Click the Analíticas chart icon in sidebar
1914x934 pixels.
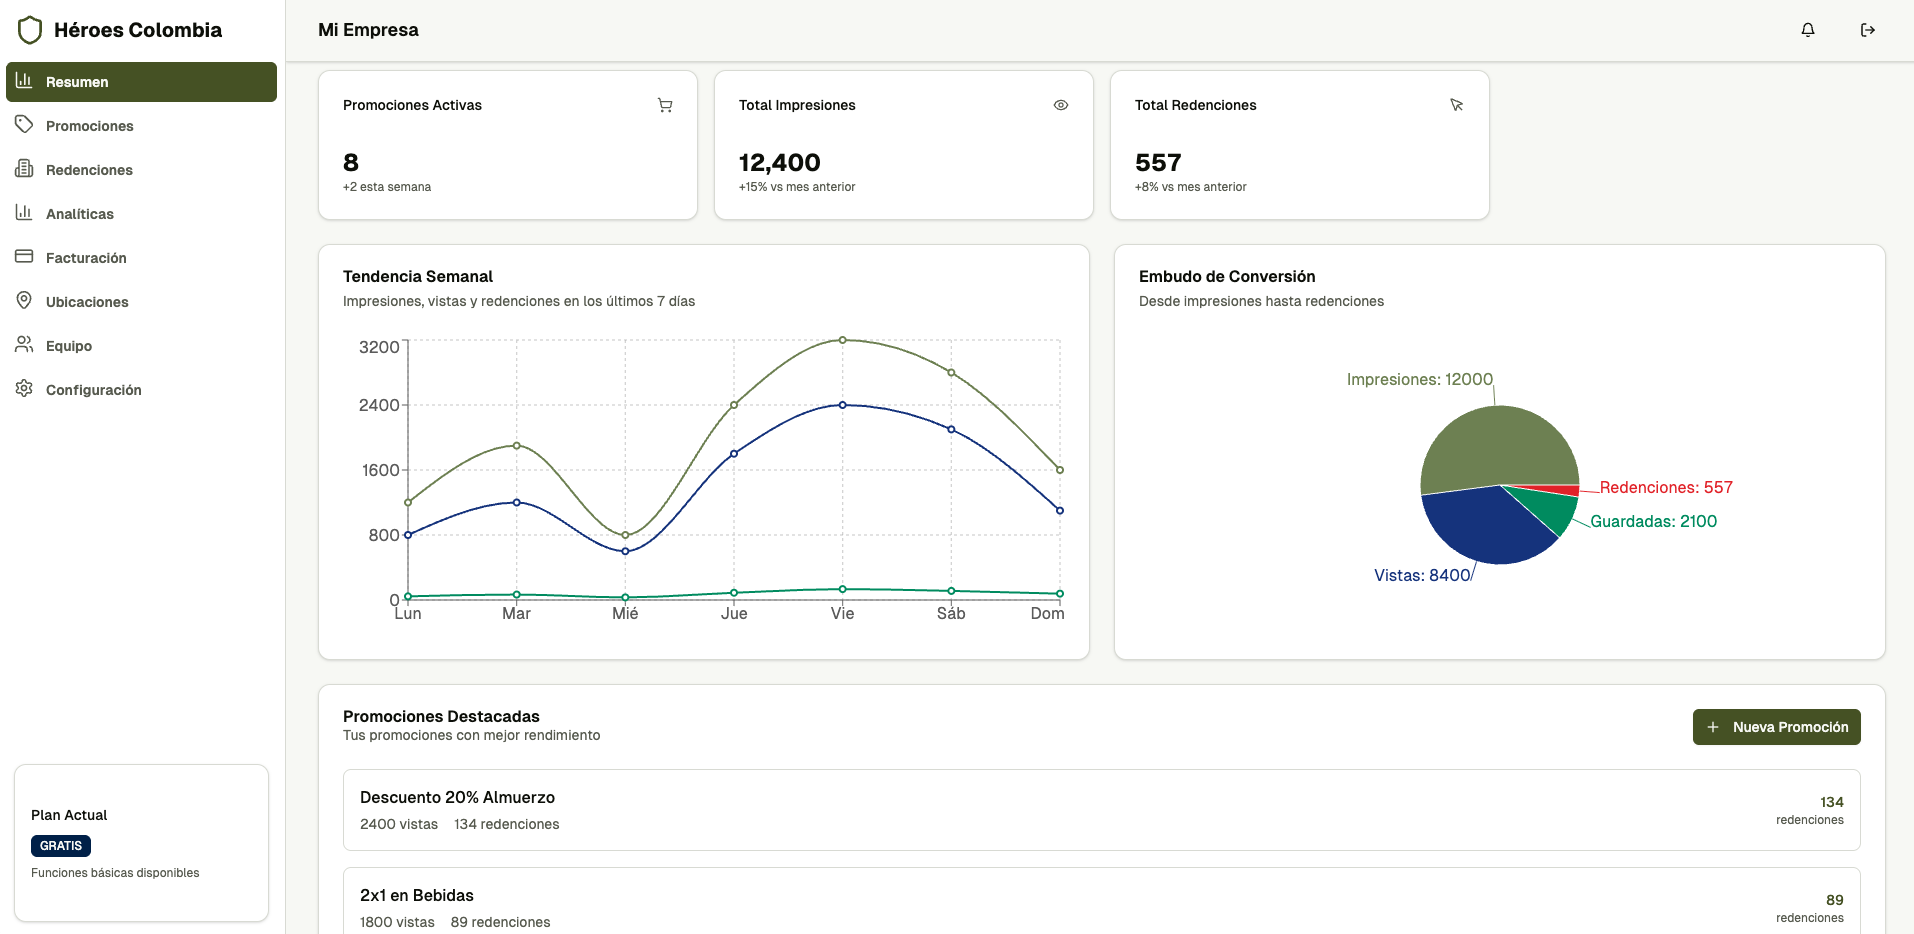[x=24, y=213]
